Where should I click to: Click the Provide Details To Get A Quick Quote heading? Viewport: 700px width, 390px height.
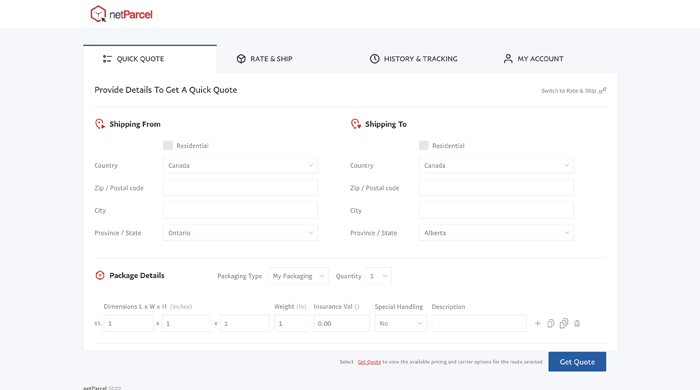pos(166,90)
